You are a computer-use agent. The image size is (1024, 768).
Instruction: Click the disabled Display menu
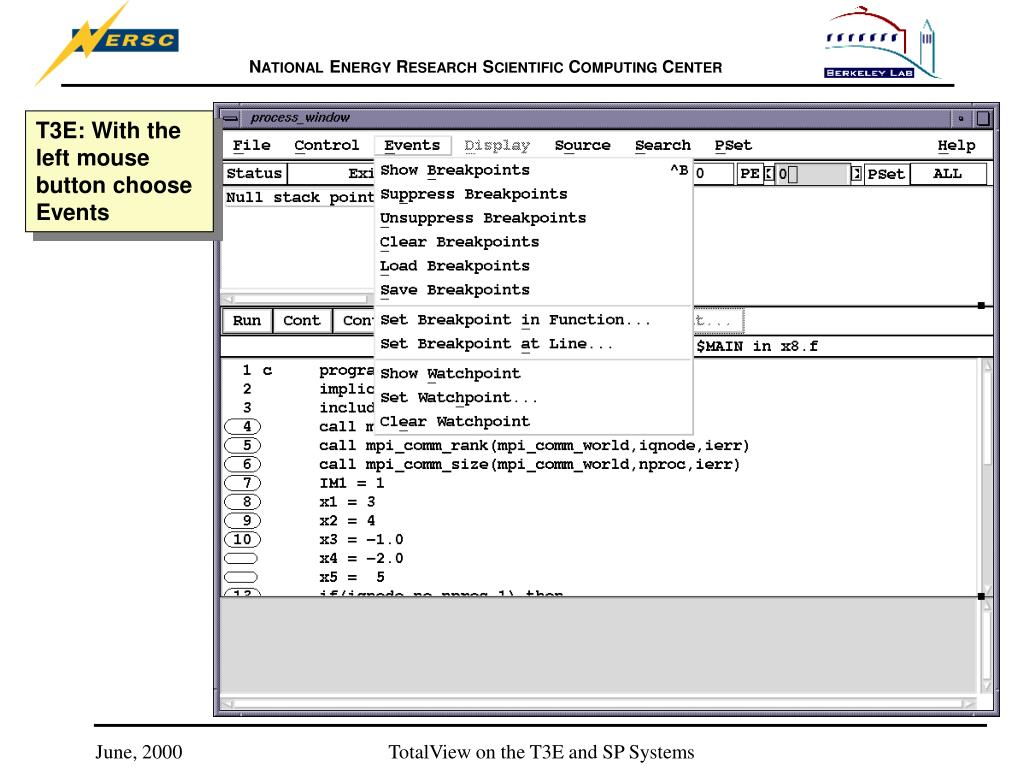(497, 145)
